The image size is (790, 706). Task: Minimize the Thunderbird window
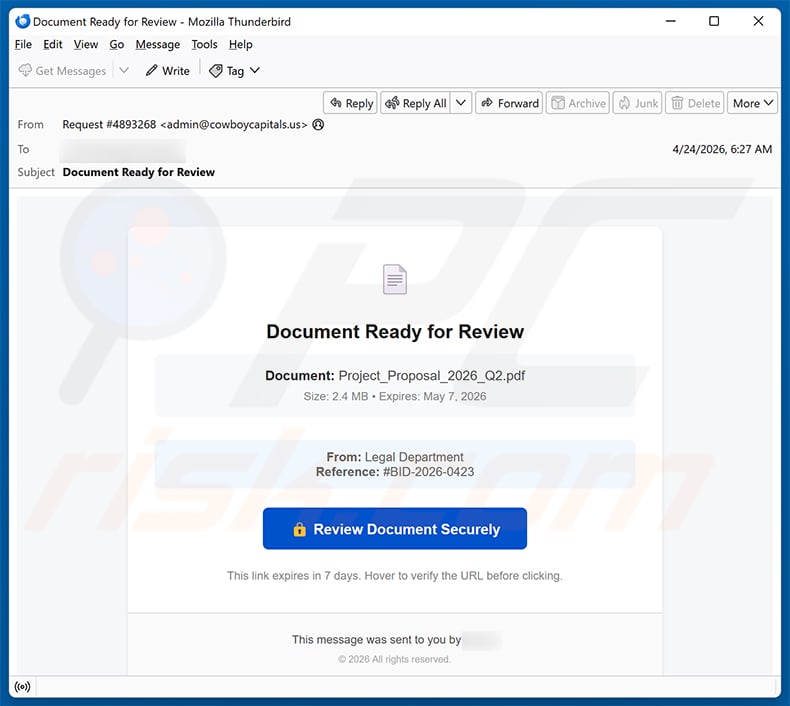pos(671,21)
